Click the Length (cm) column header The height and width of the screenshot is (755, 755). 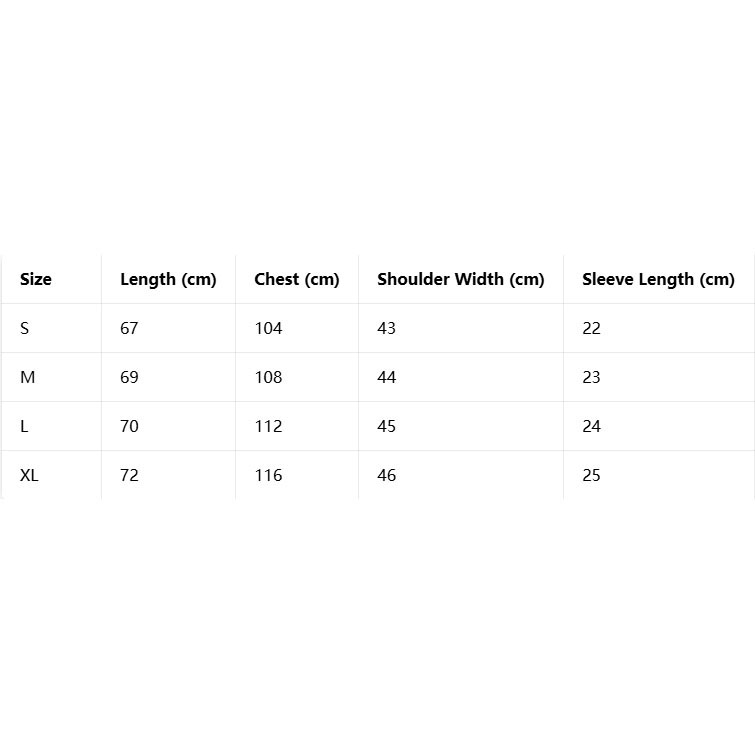[x=168, y=279]
